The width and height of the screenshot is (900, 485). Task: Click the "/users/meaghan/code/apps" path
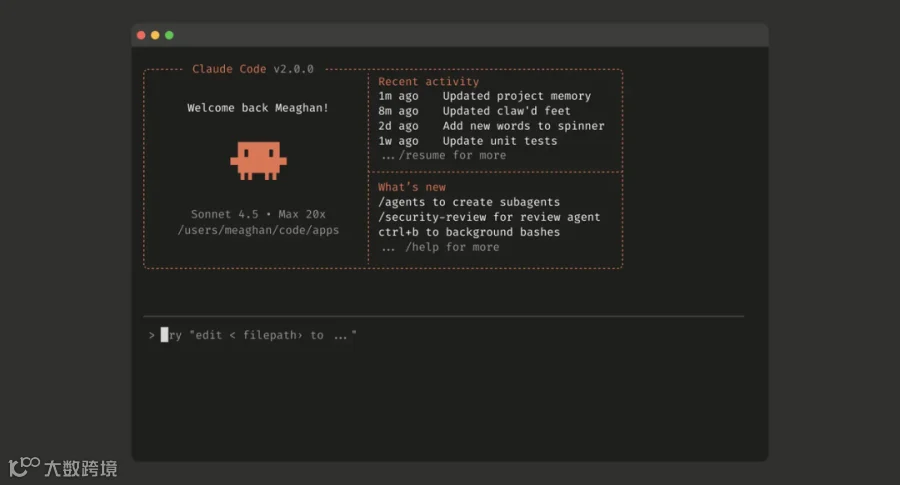tap(258, 230)
